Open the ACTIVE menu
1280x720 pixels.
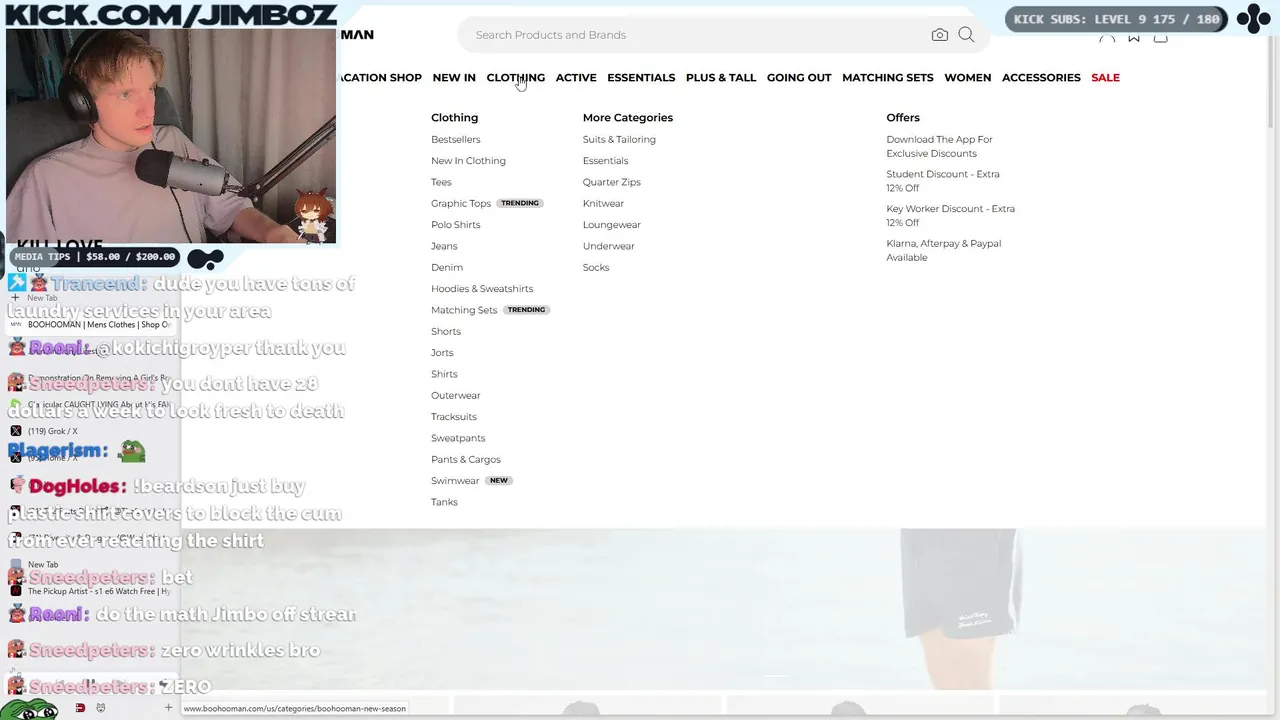coord(576,77)
